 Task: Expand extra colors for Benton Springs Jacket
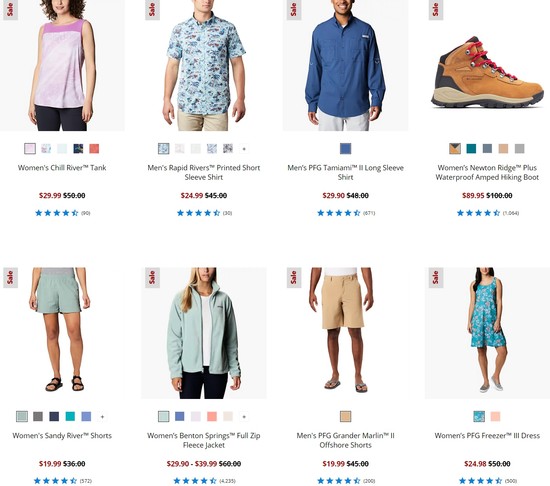(244, 417)
